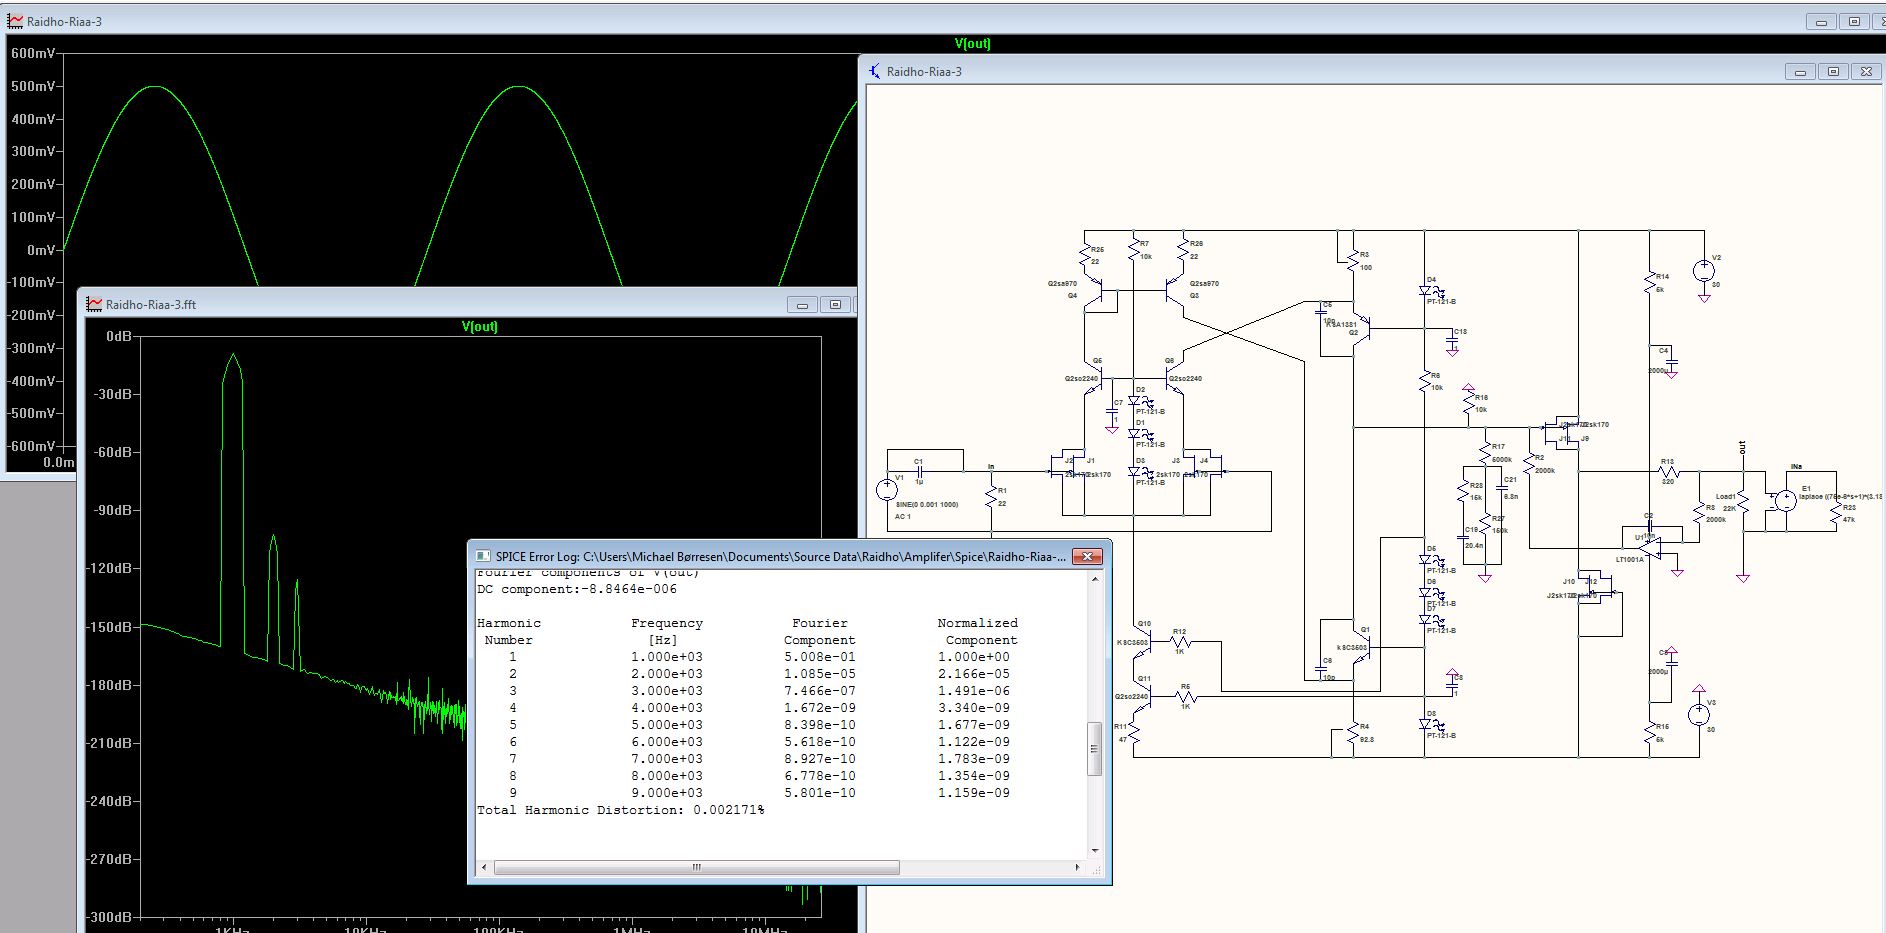Select Load1 22K resistor symbol
The width and height of the screenshot is (1886, 933).
(1743, 501)
